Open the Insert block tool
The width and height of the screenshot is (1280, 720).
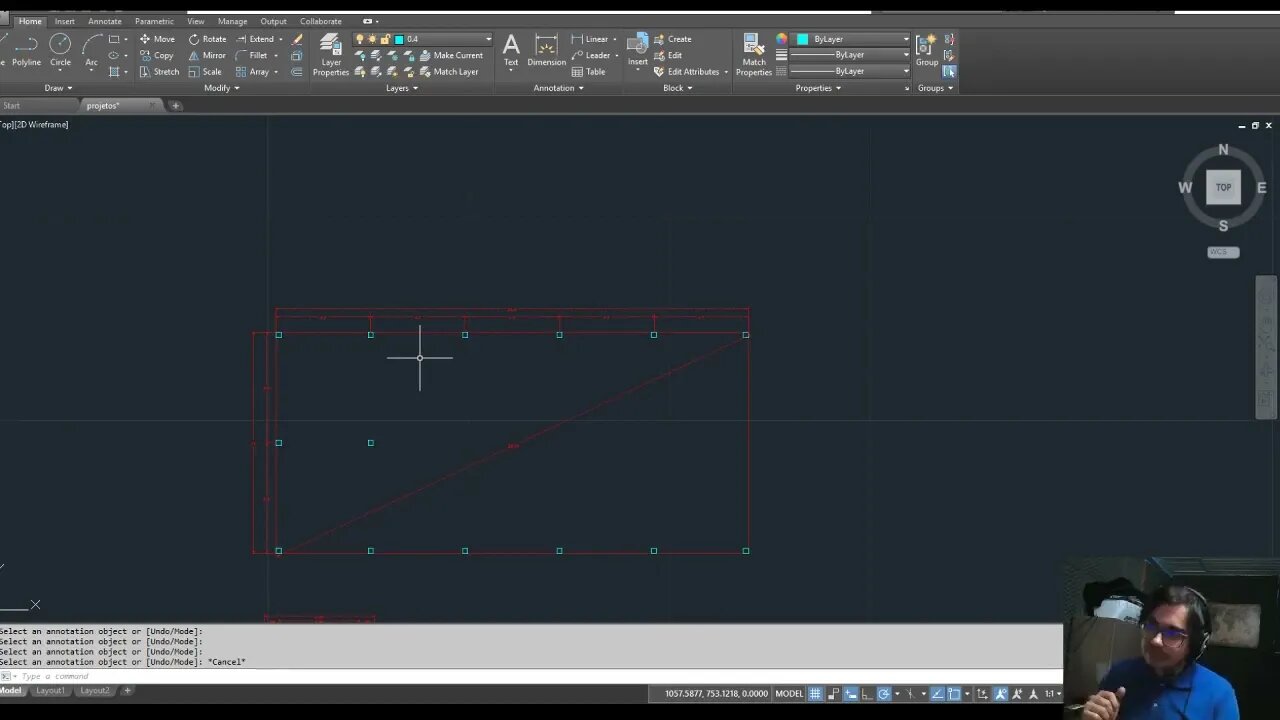tap(637, 50)
